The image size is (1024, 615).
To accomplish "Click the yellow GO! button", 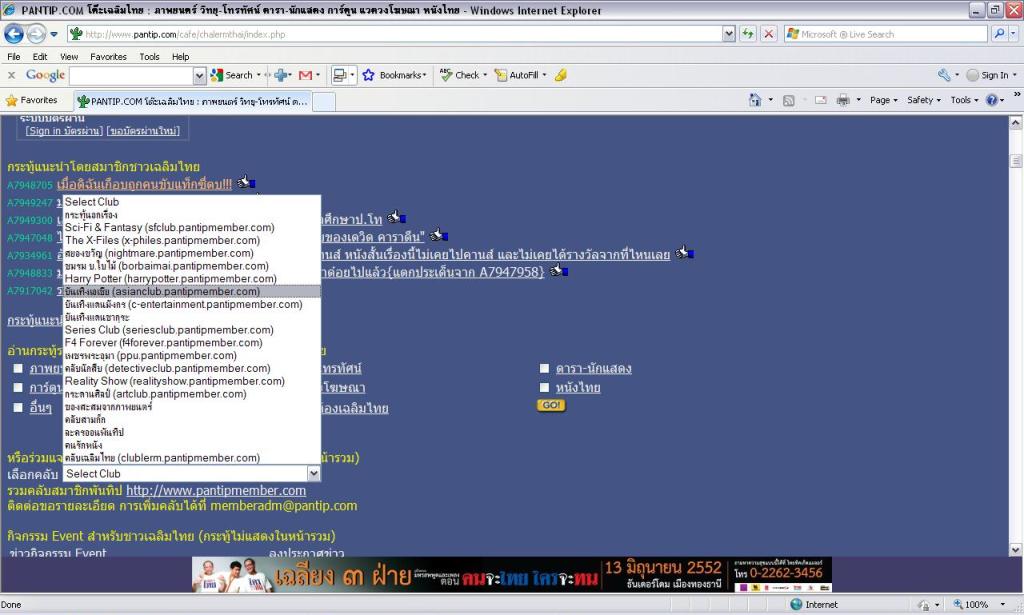I will click(551, 405).
